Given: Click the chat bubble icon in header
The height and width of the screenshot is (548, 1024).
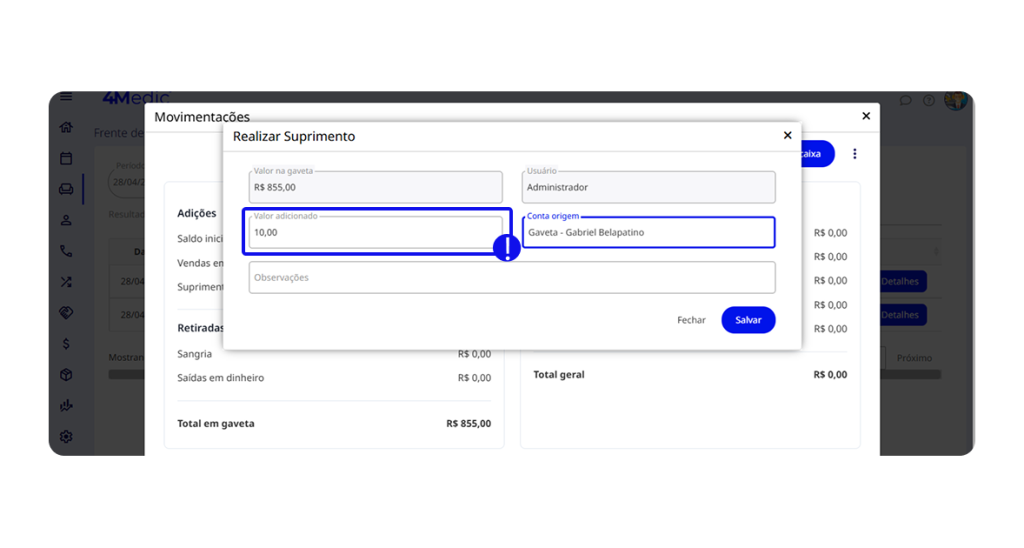Looking at the screenshot, I should pos(905,100).
